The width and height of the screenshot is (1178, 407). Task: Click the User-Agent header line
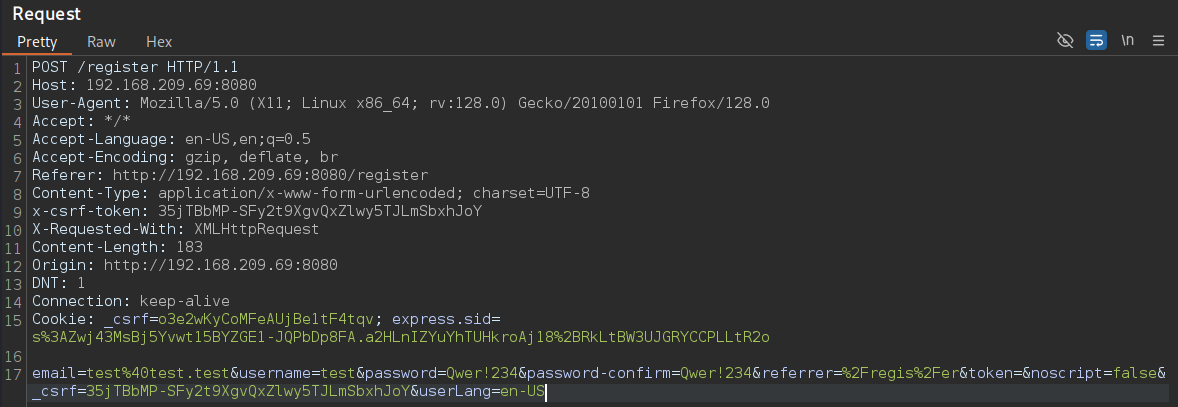(400, 103)
